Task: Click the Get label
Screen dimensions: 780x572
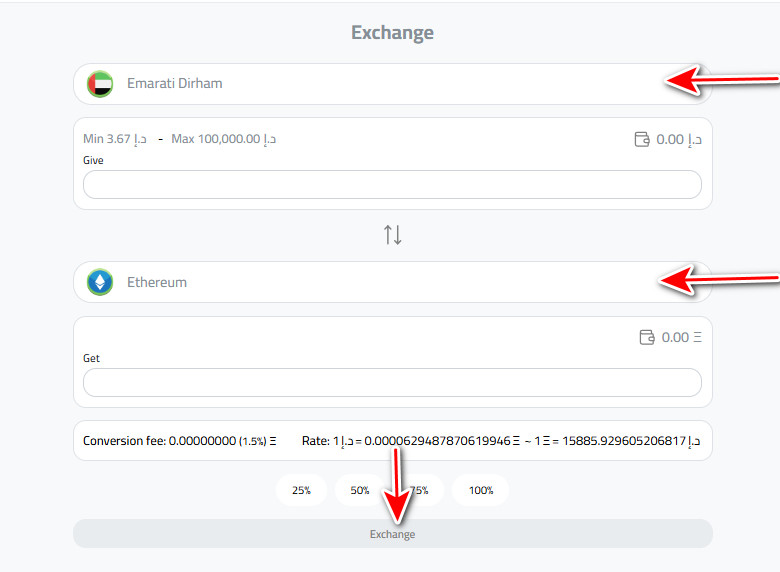Action: click(91, 358)
